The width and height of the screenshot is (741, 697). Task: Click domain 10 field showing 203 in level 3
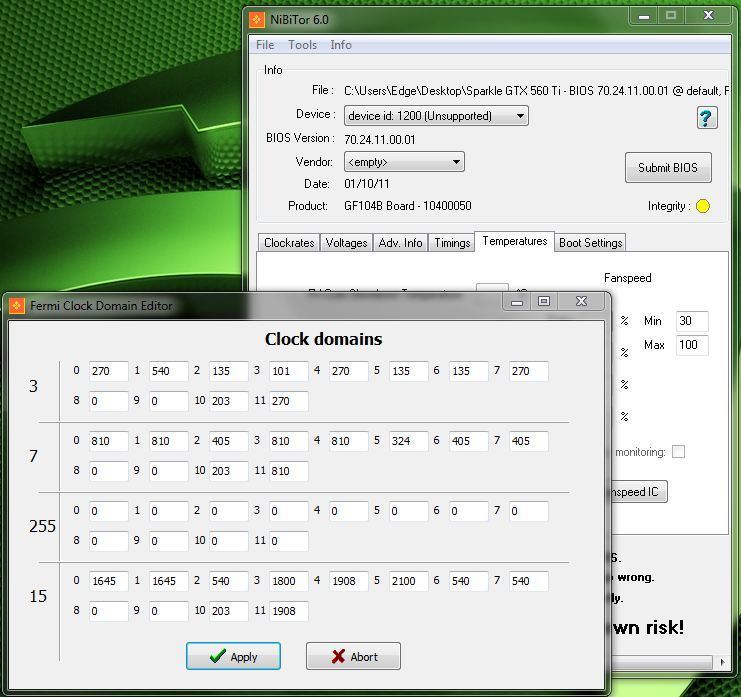pos(229,401)
